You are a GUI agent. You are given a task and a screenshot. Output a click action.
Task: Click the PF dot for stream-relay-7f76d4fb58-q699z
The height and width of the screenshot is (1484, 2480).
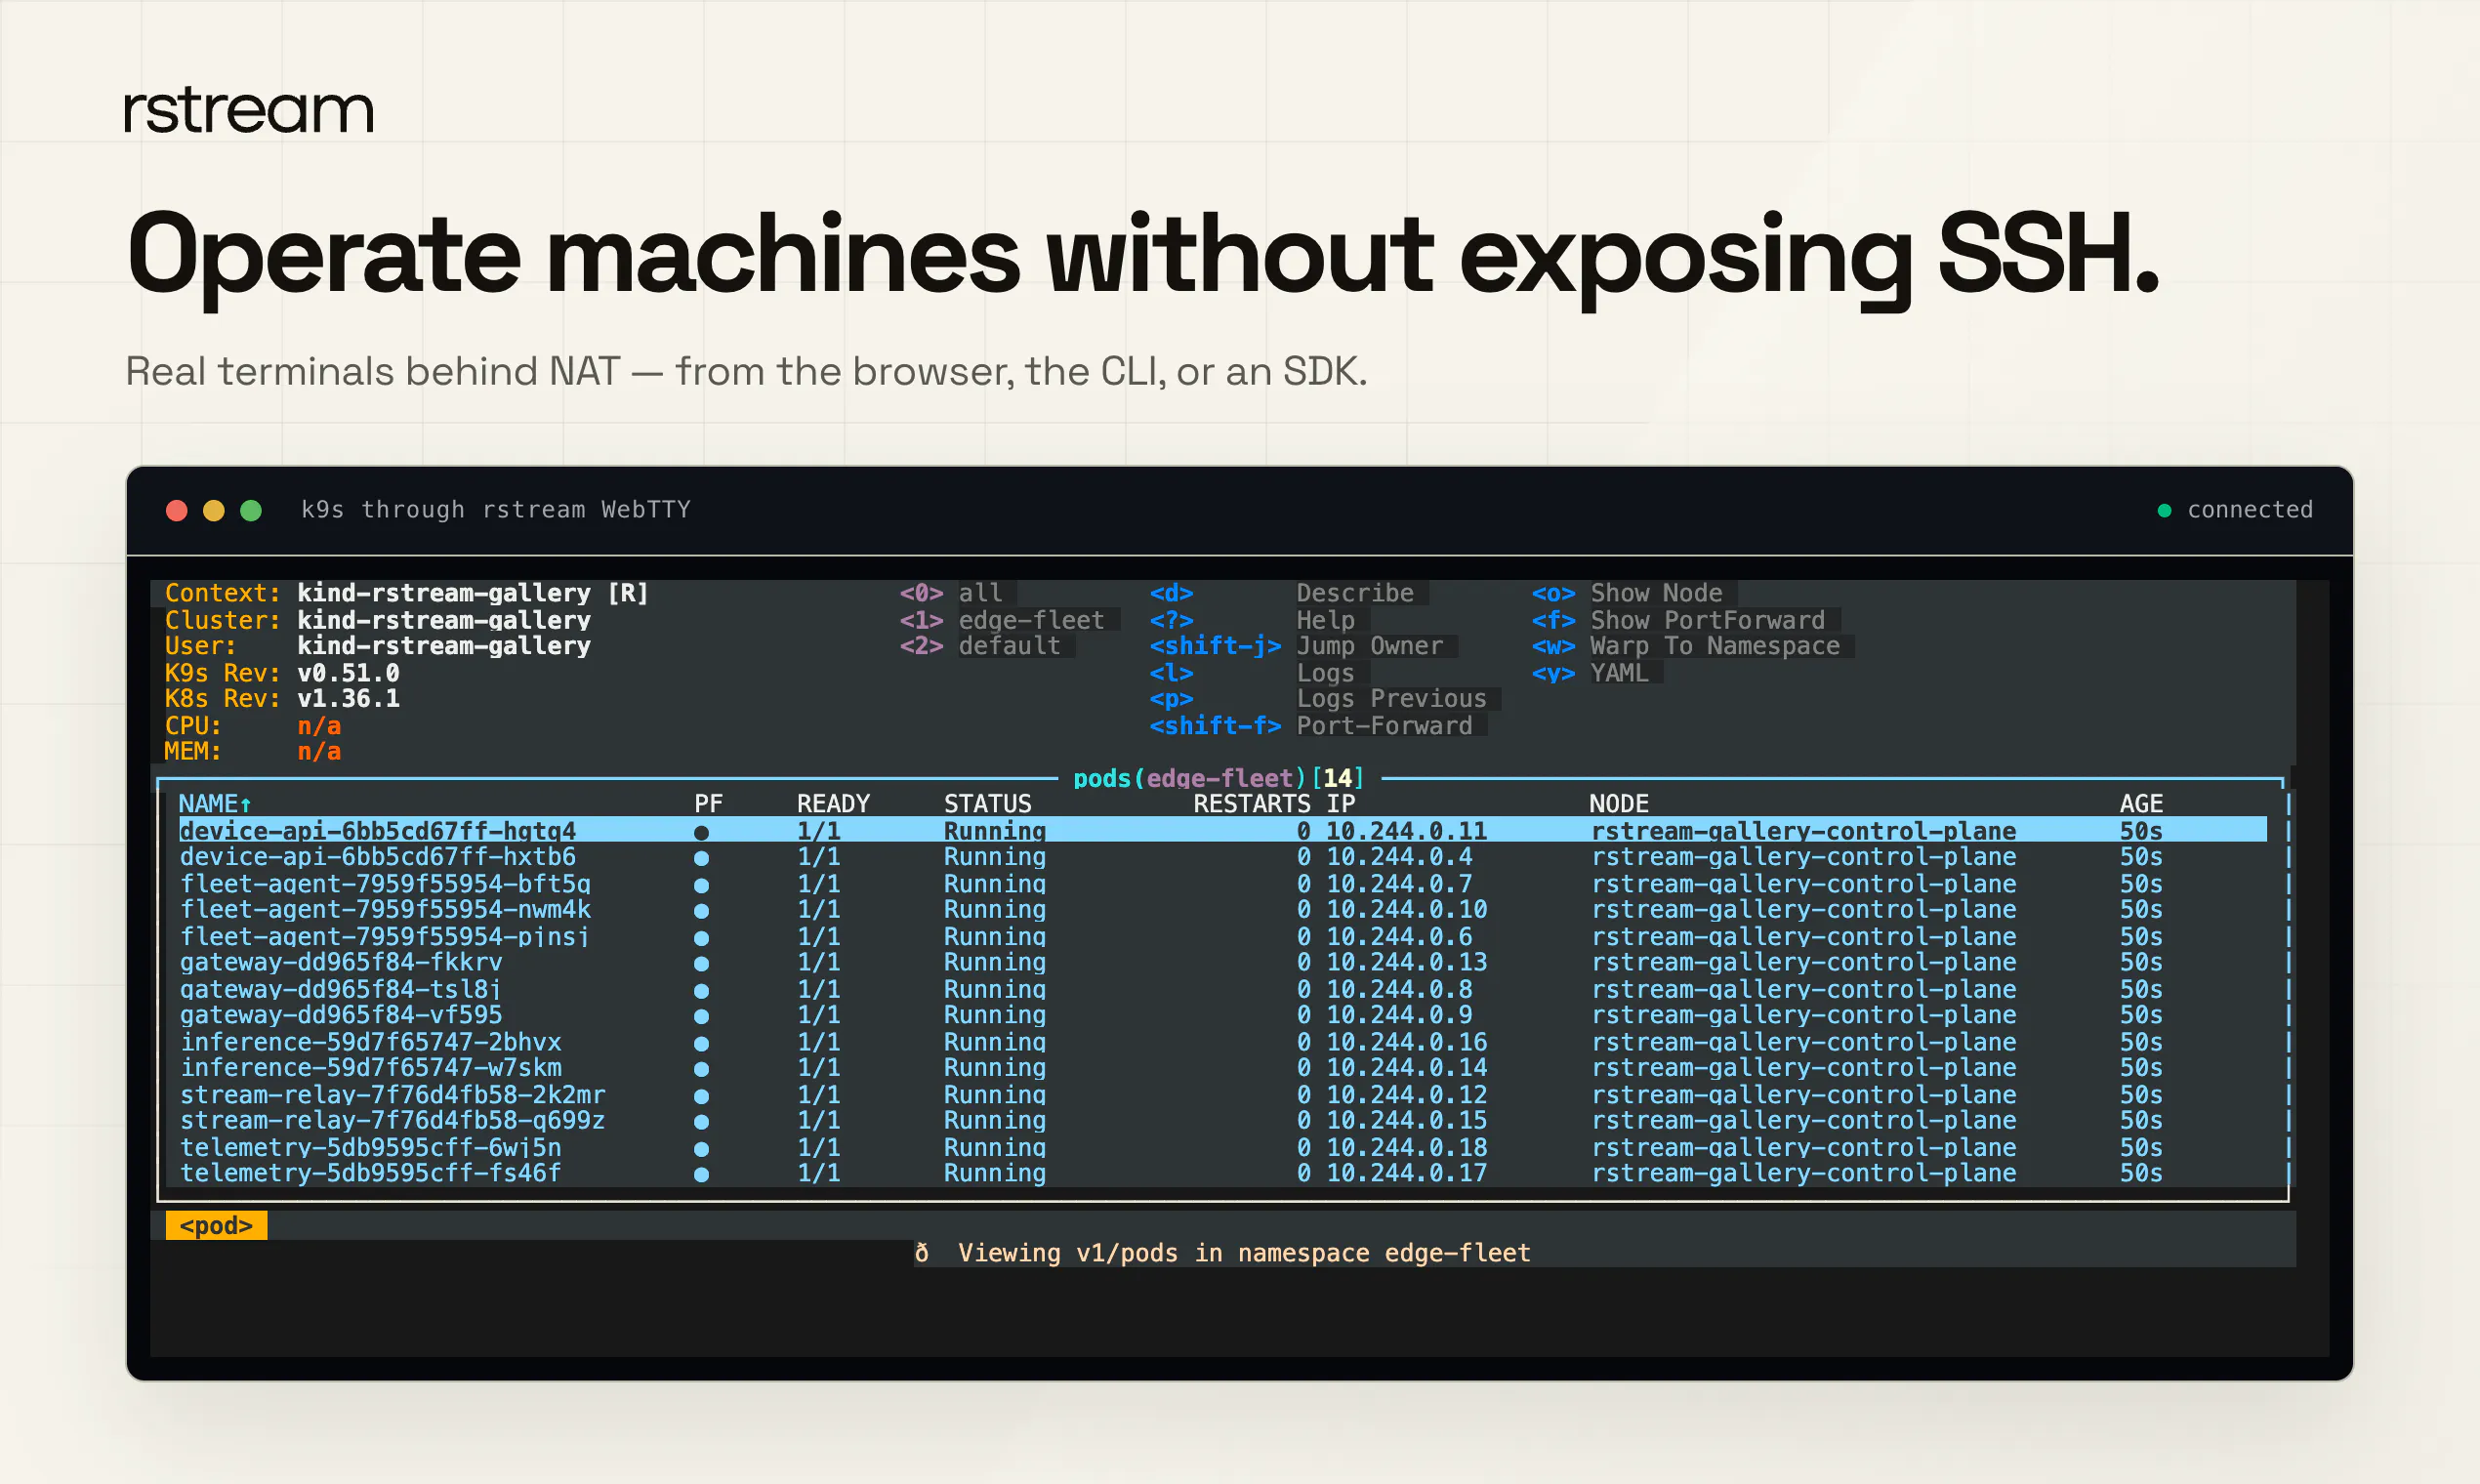pyautogui.click(x=702, y=1122)
